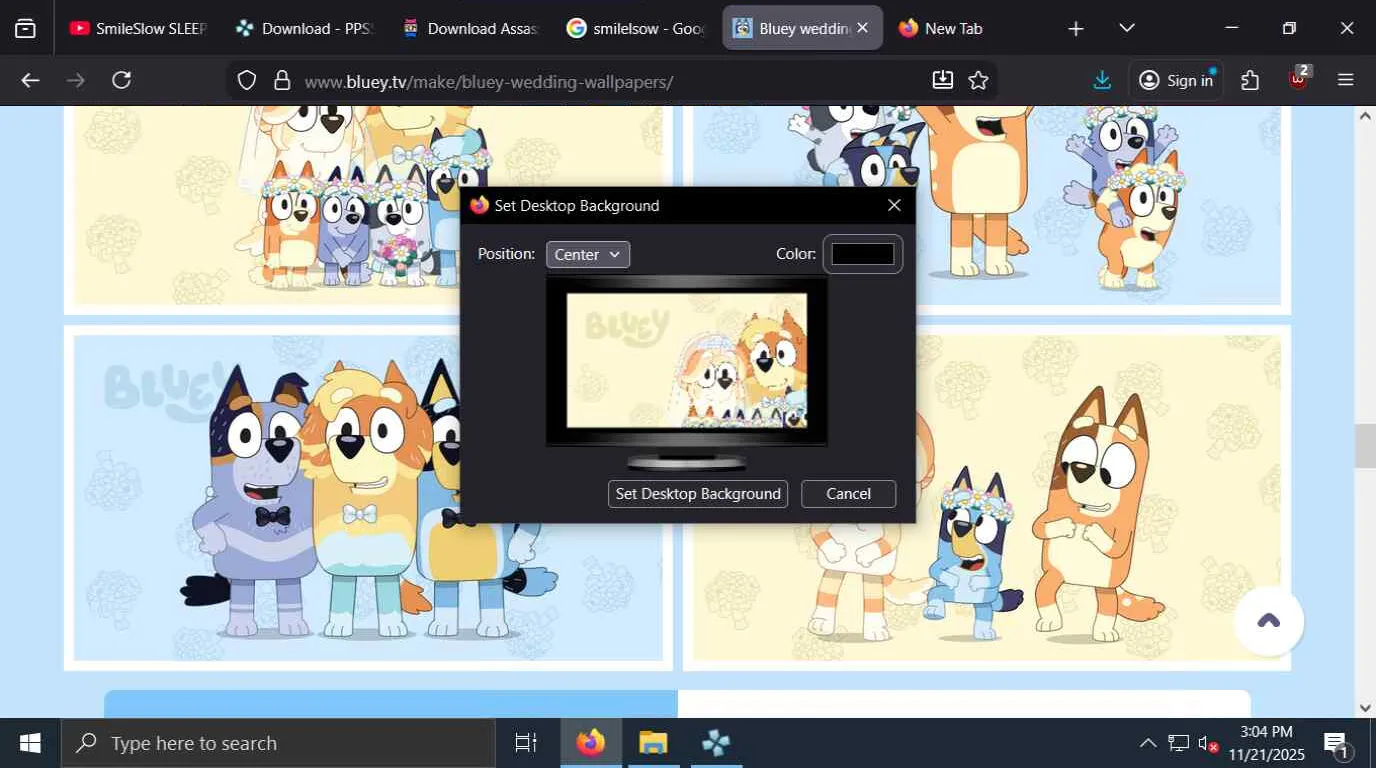Open the Color swatch picker in dialog
This screenshot has height=768, width=1376.
click(x=863, y=254)
